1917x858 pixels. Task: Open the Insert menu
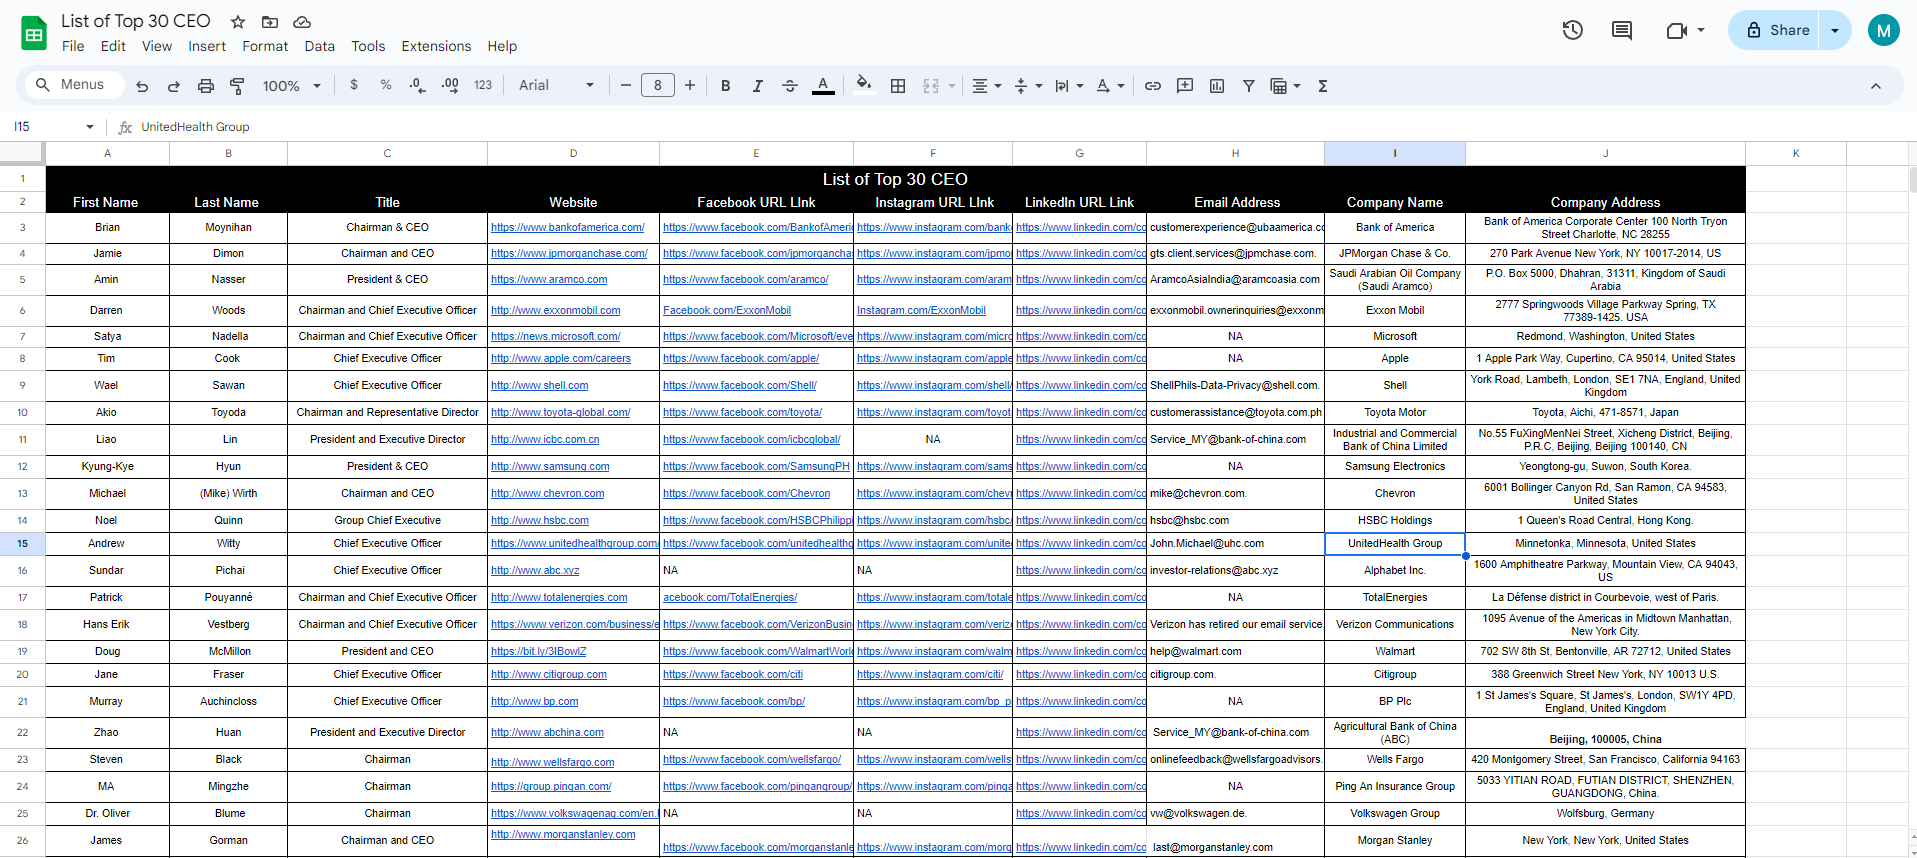(207, 46)
